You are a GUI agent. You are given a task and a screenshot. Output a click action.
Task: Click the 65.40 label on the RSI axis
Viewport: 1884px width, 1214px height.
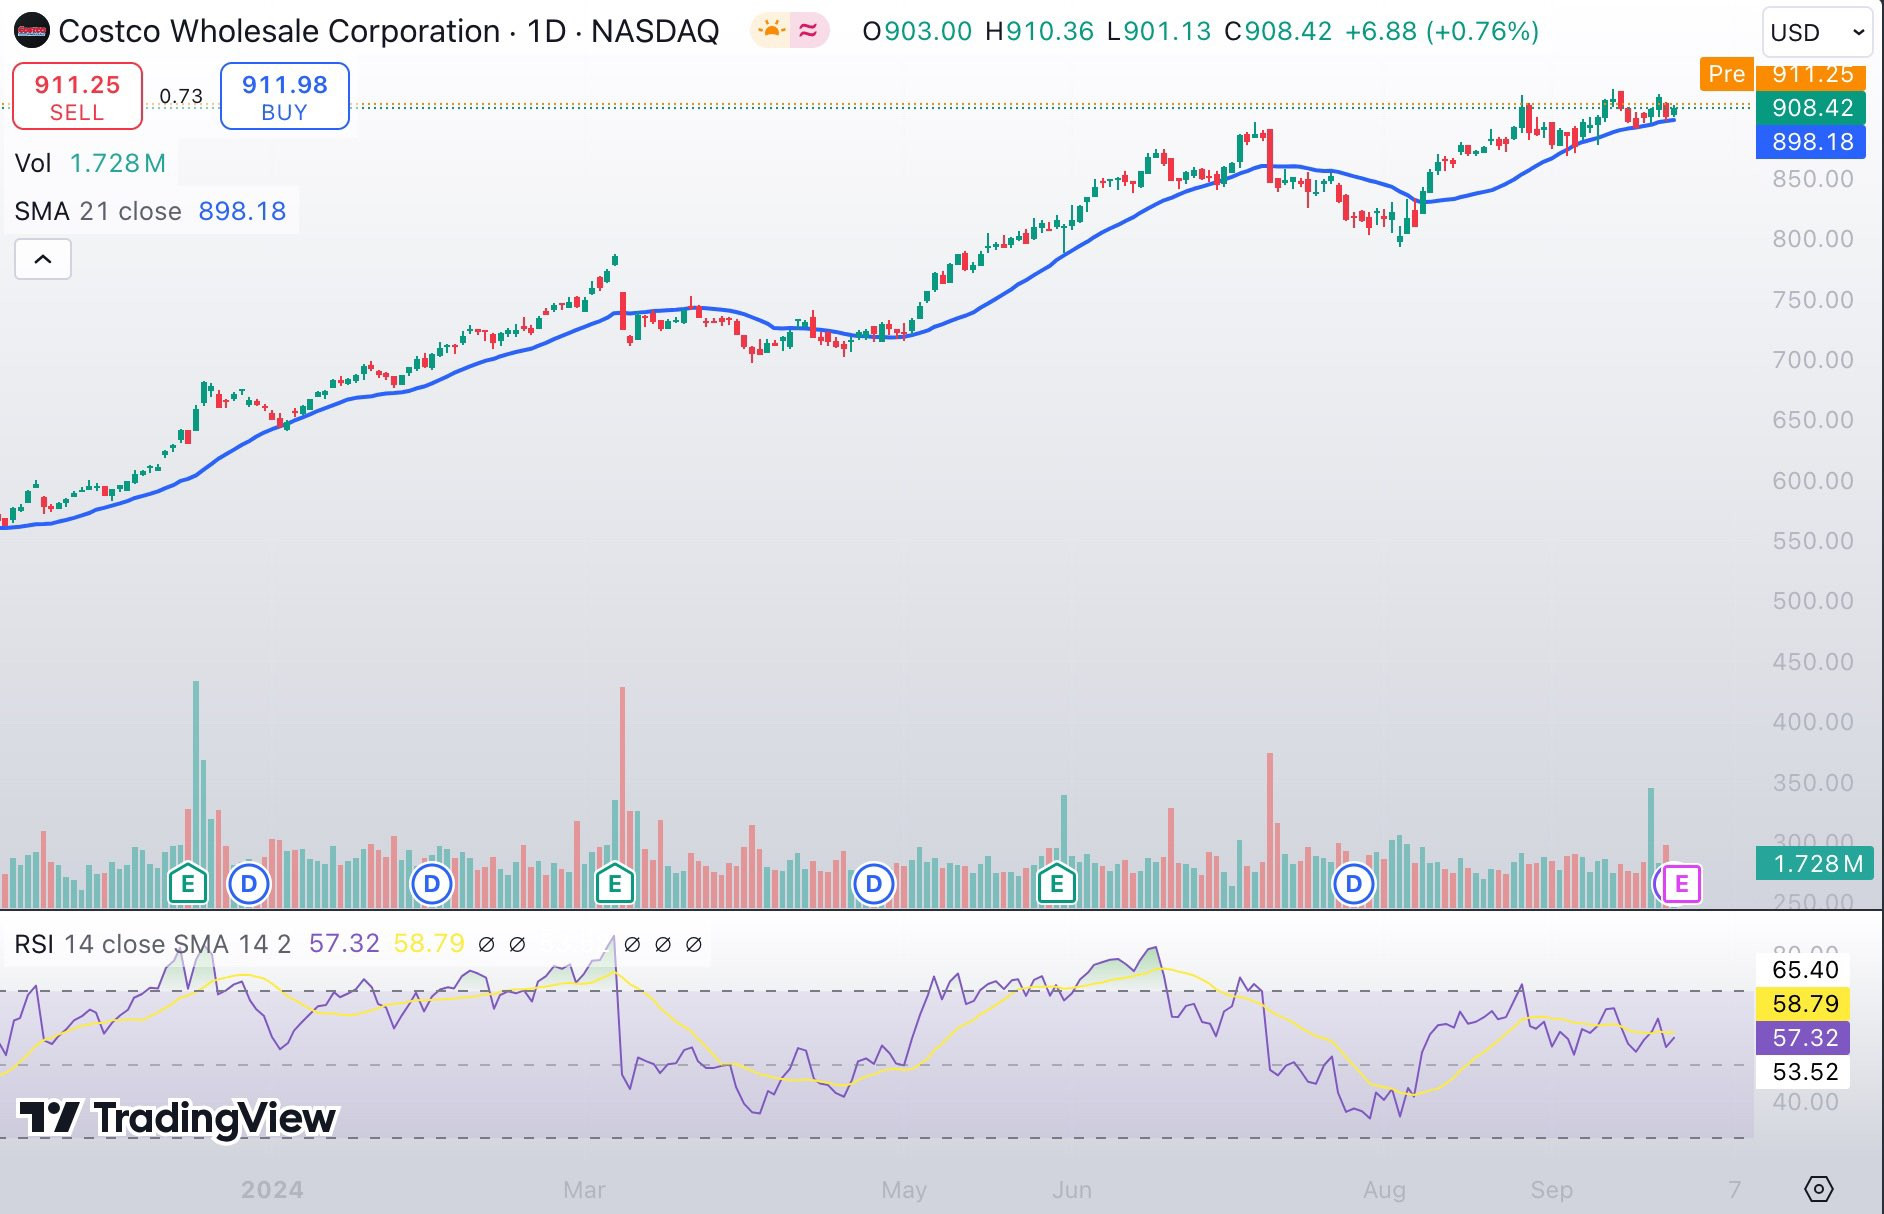click(x=1805, y=970)
